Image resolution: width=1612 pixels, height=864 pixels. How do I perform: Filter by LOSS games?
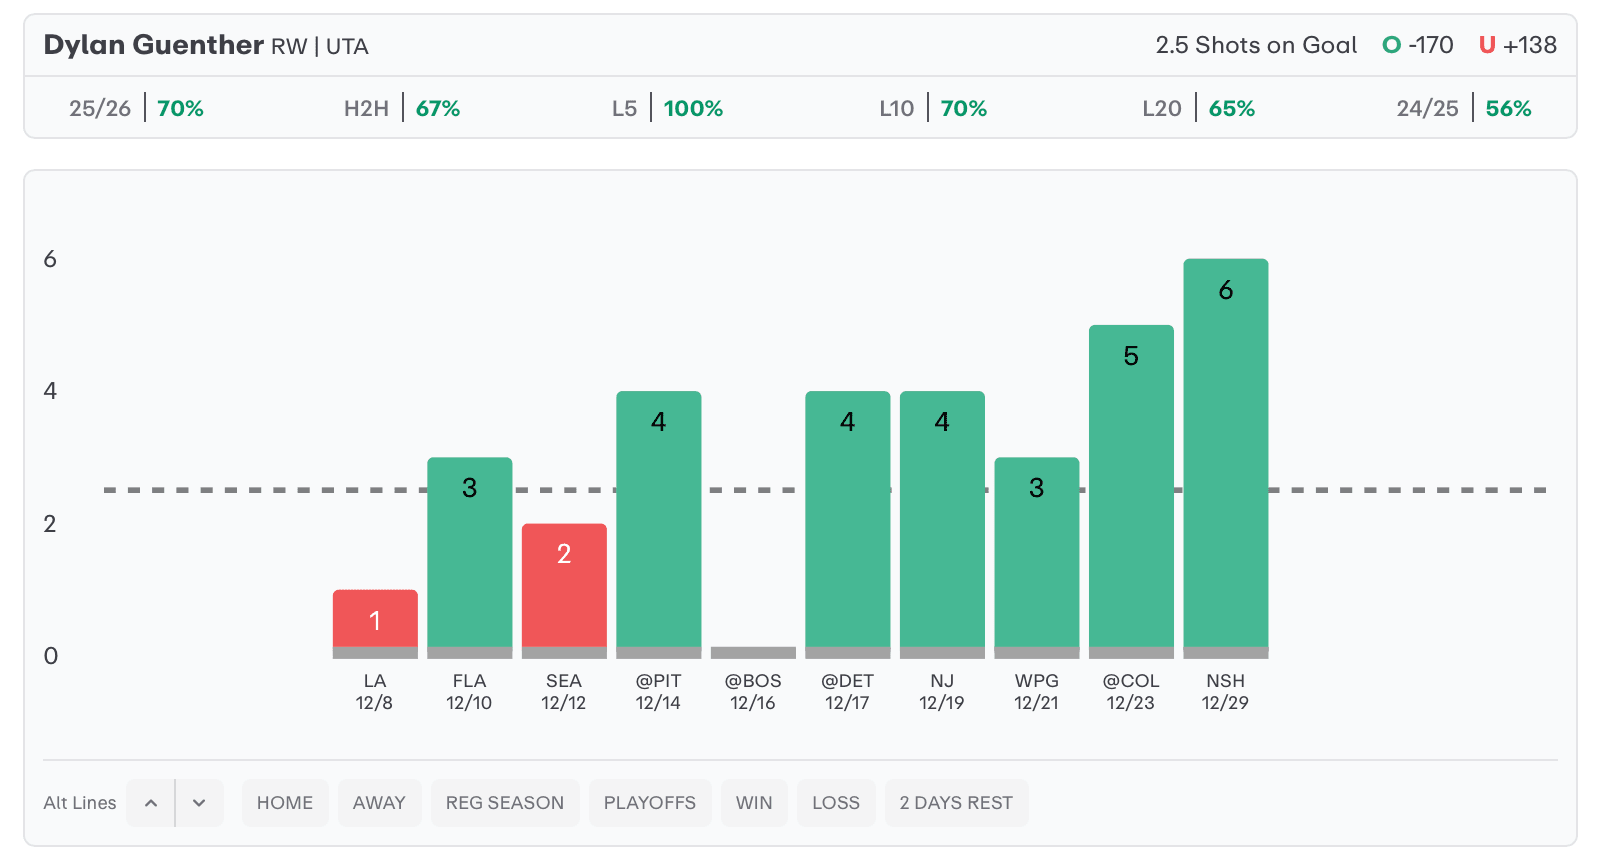[836, 803]
